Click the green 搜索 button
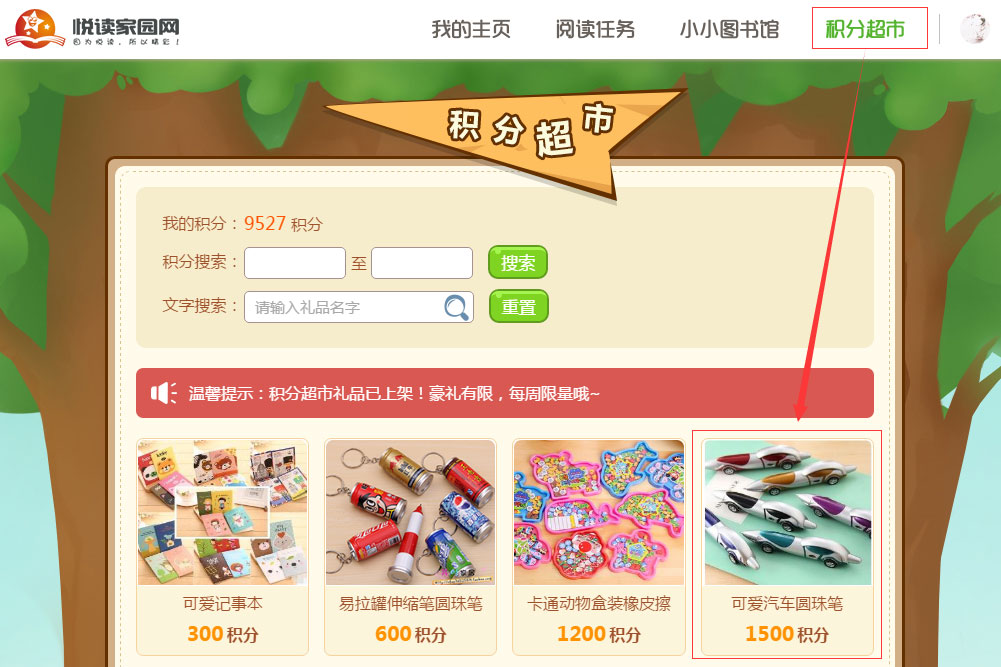The height and width of the screenshot is (667, 1001). 518,262
